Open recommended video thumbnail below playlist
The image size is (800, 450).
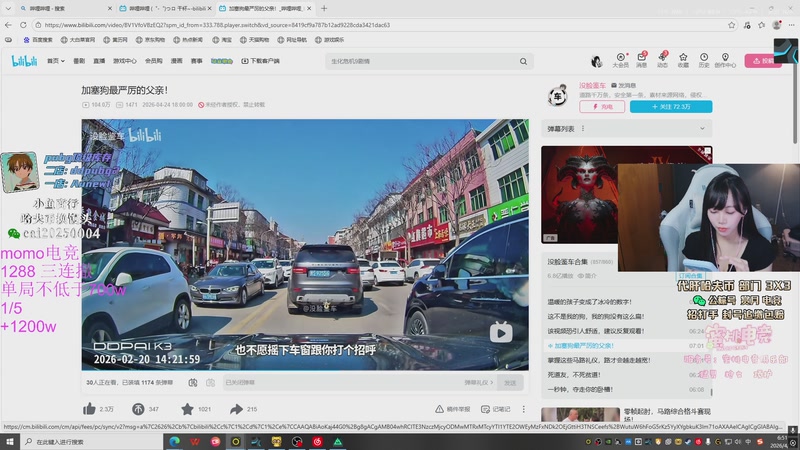coord(581,414)
